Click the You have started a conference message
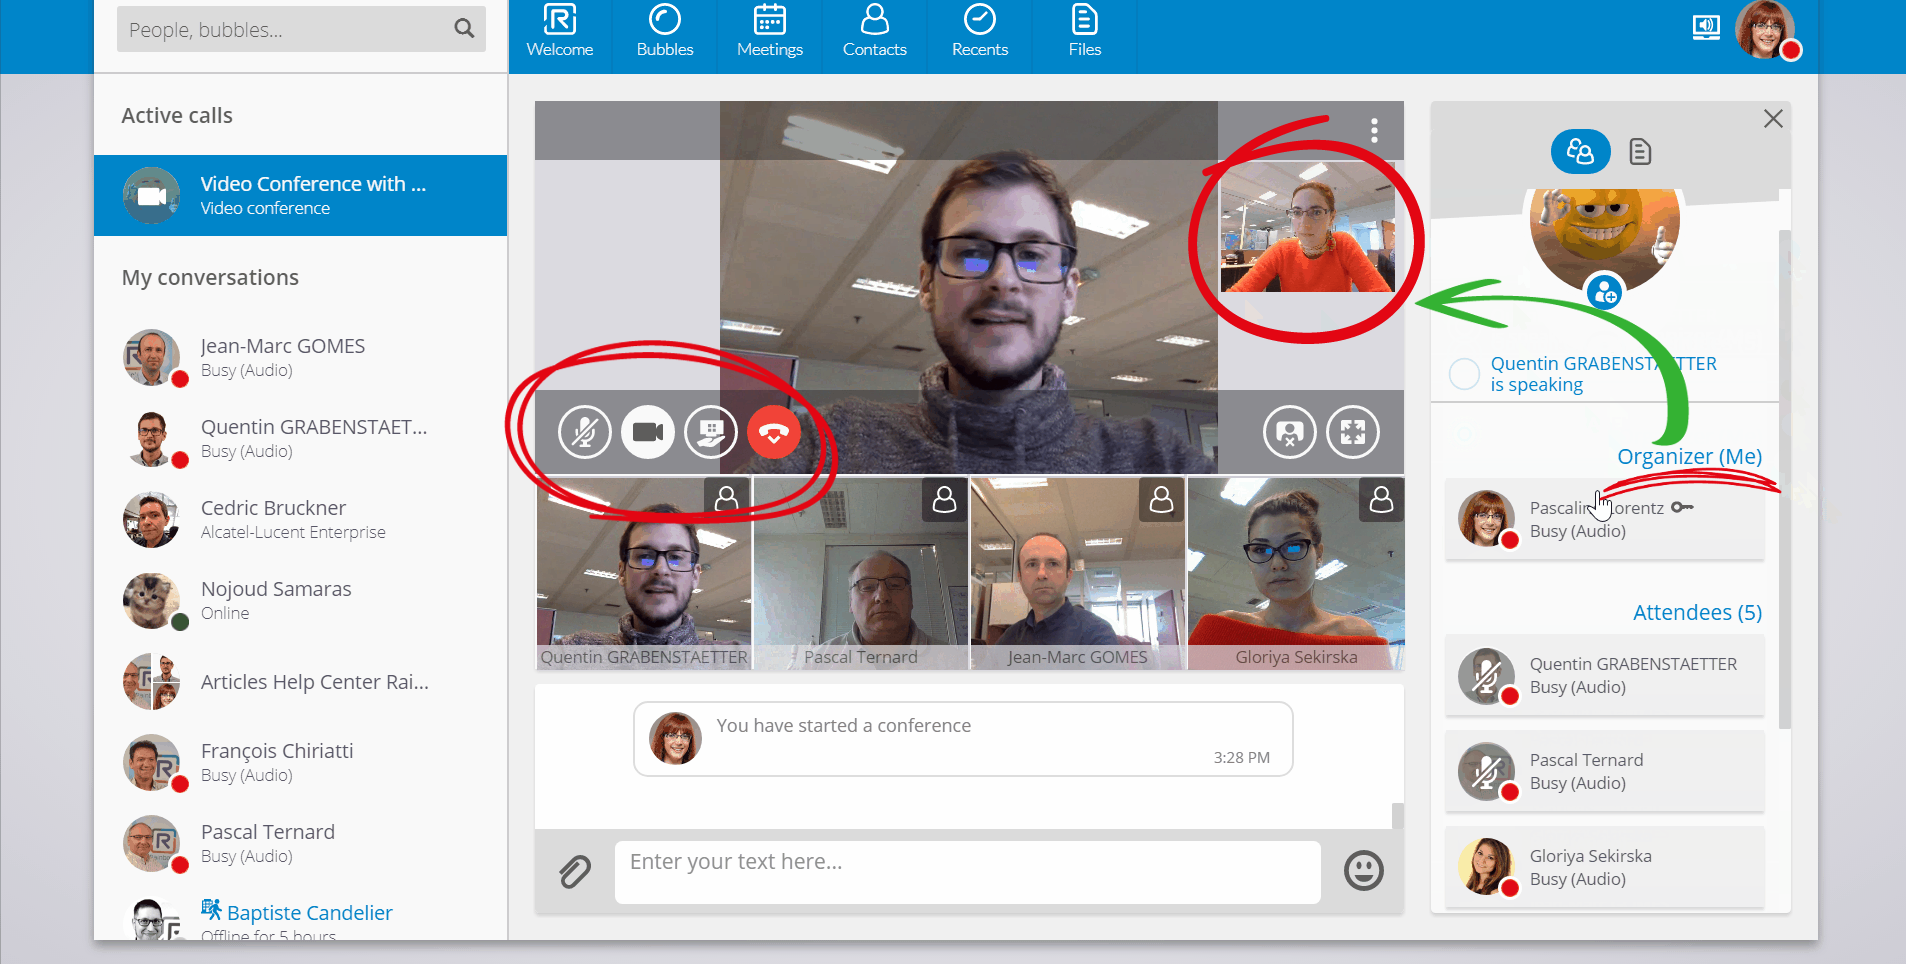This screenshot has height=964, width=1906. pyautogui.click(x=963, y=739)
